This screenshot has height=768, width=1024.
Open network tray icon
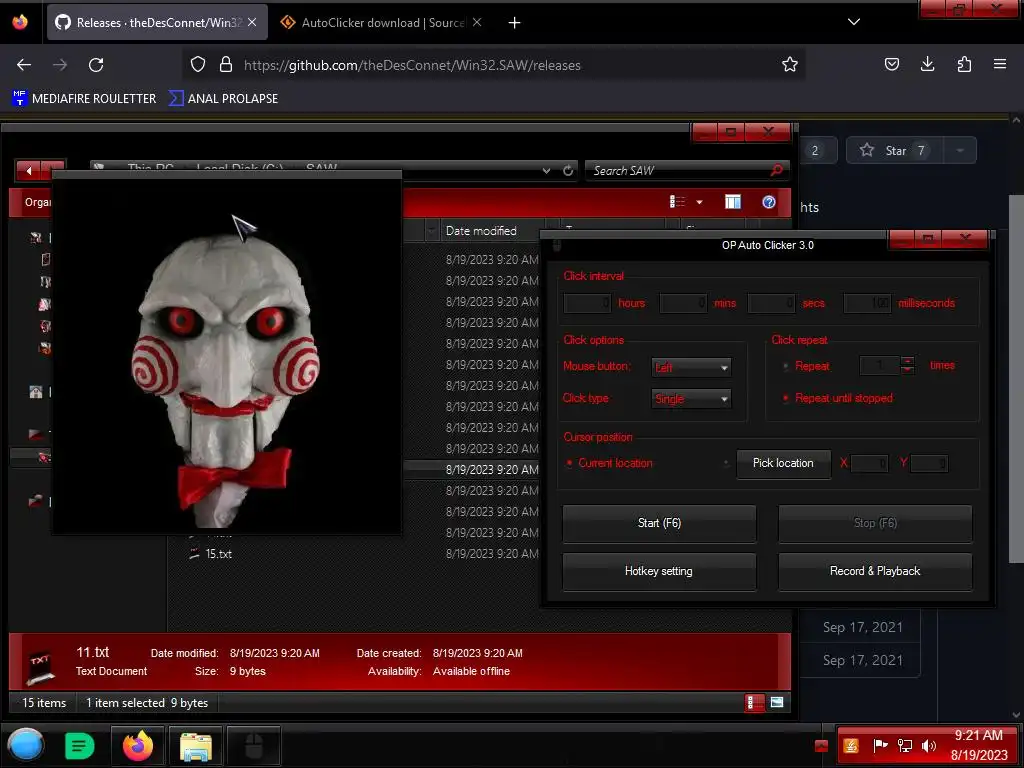[904, 746]
